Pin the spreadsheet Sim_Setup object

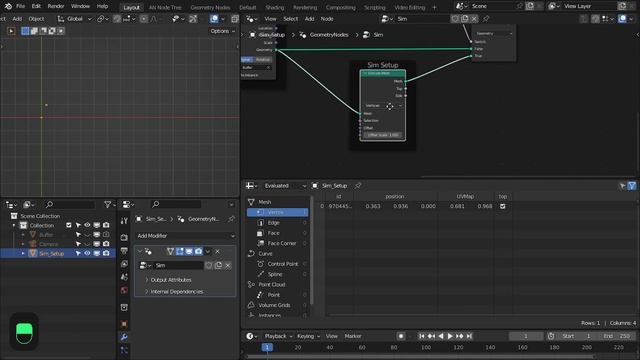point(358,186)
